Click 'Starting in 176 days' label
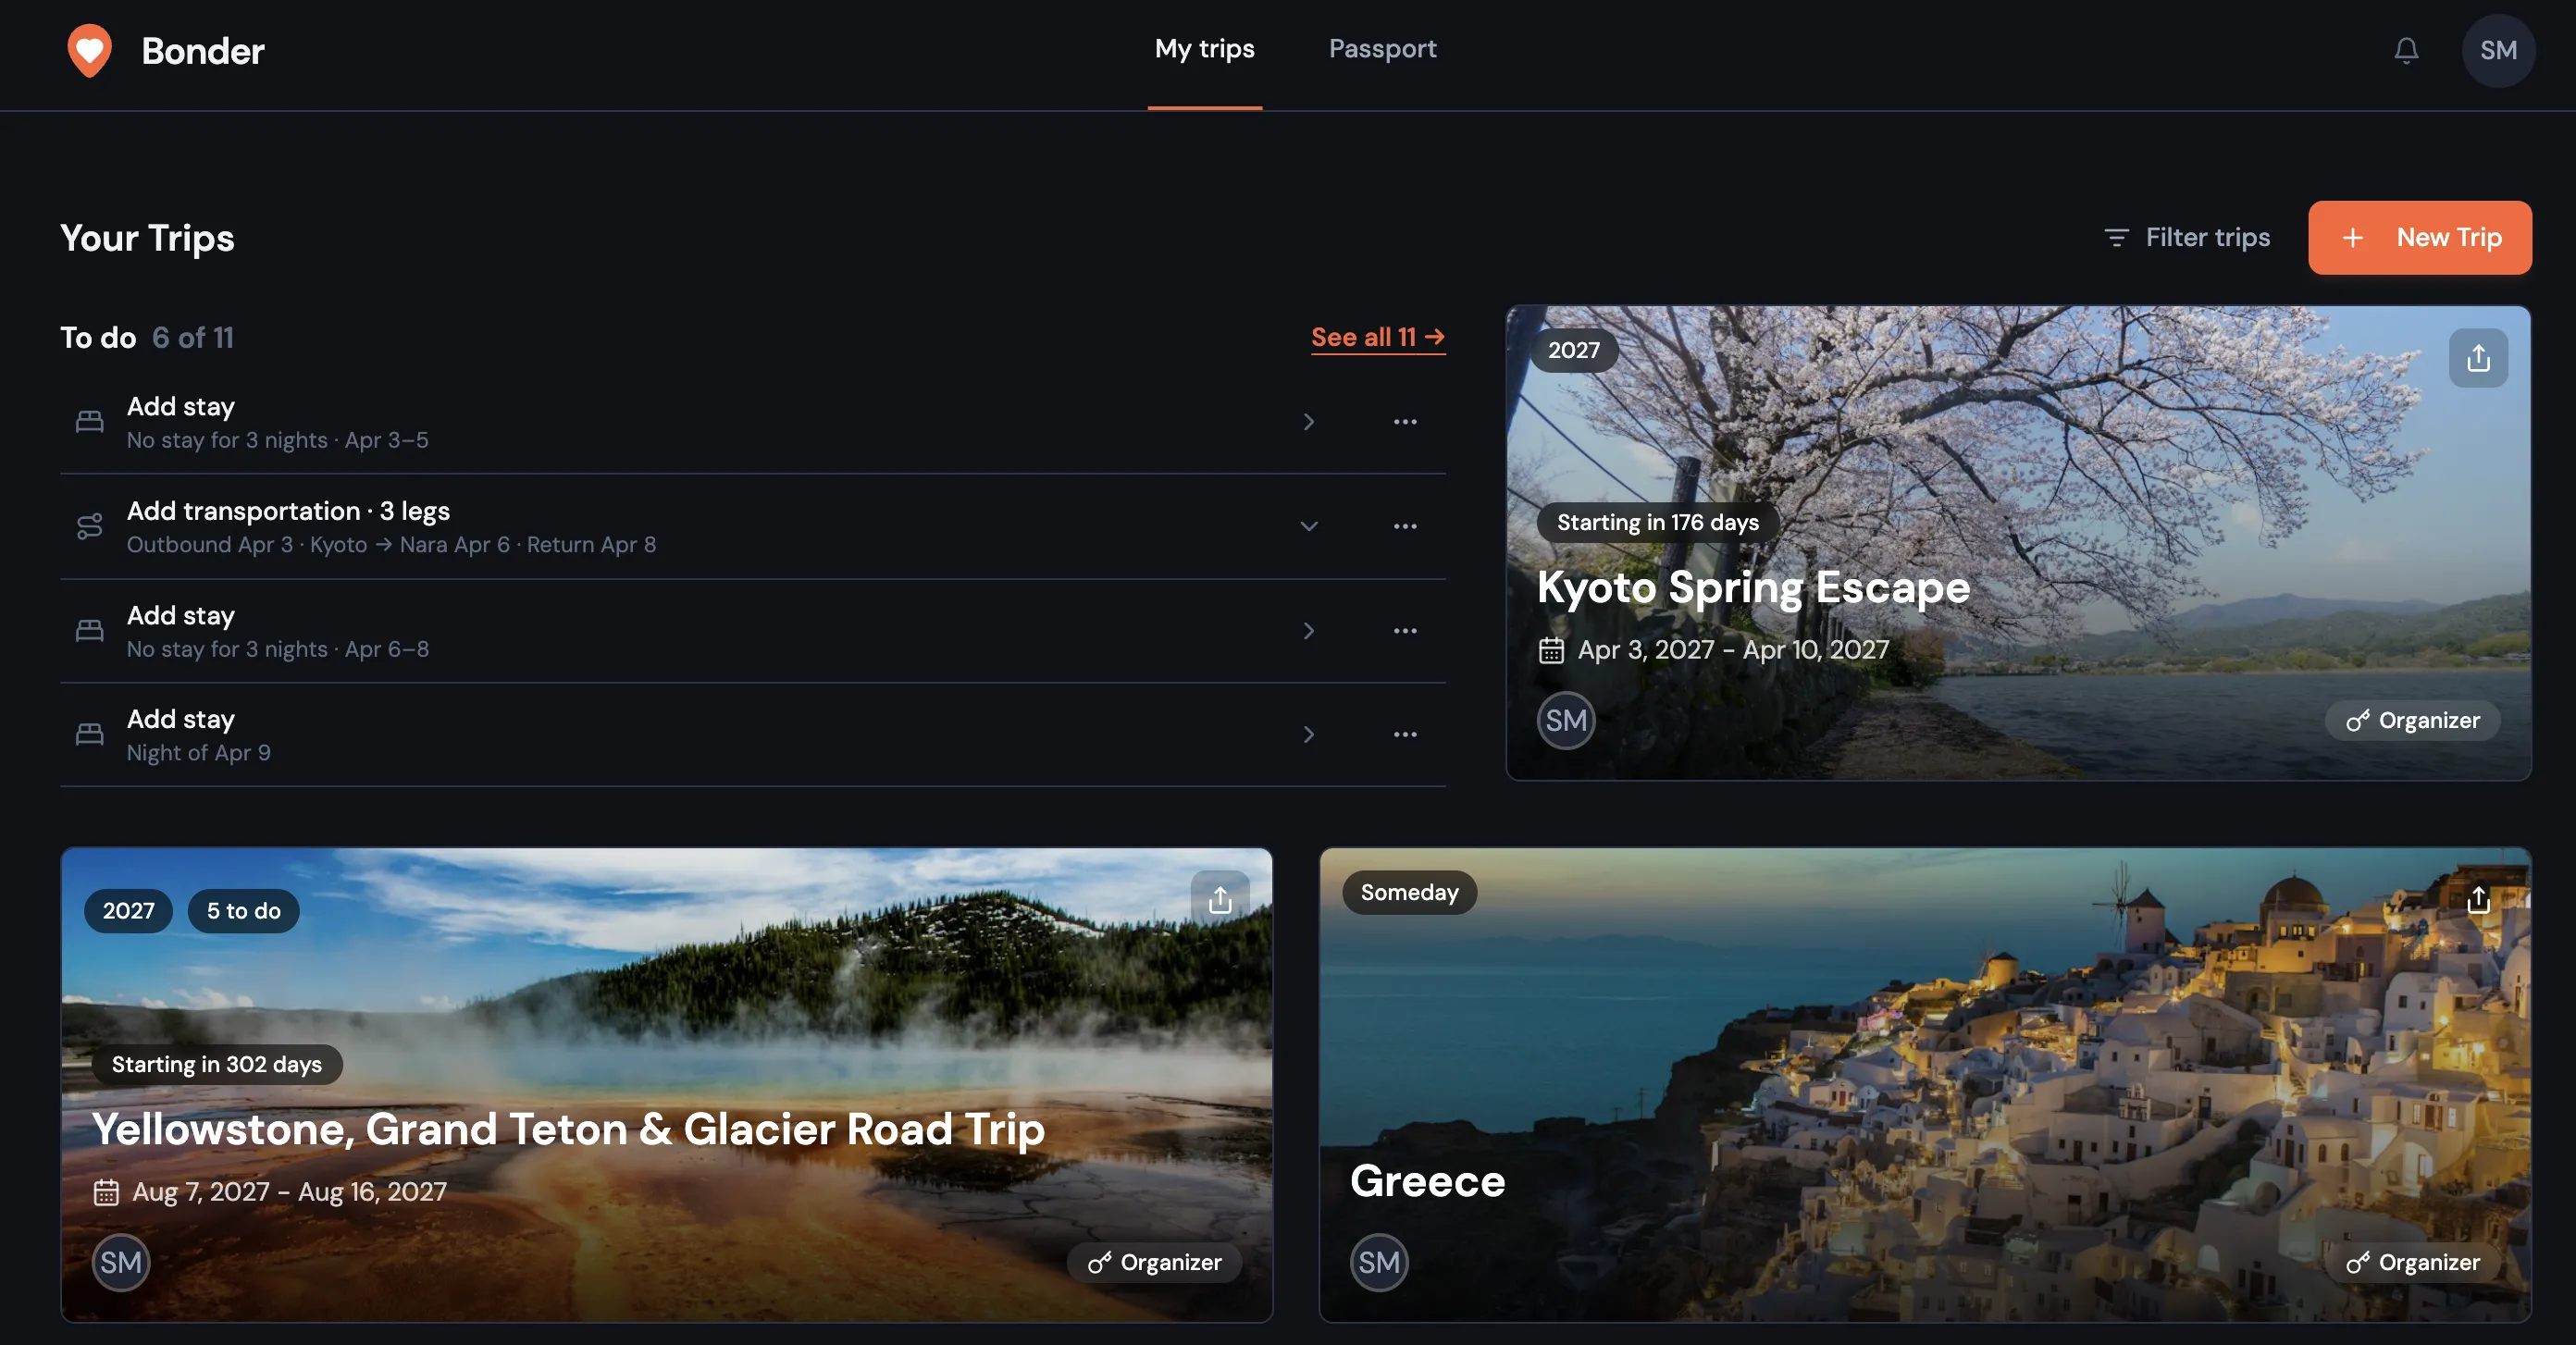The image size is (2576, 1345). click(1657, 522)
